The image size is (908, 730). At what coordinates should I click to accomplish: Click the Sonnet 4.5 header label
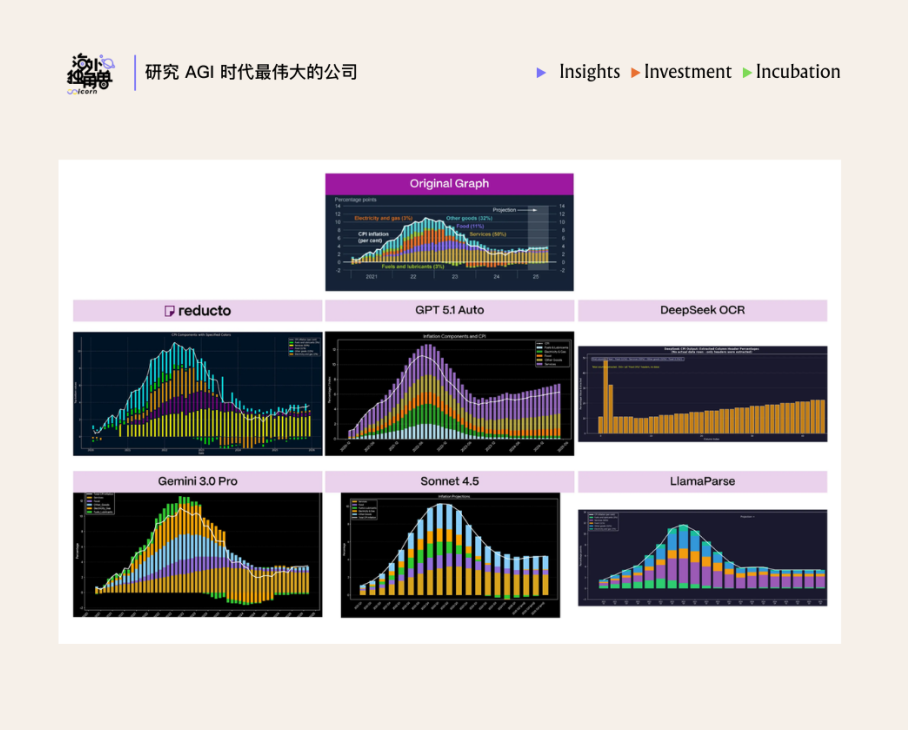tap(449, 481)
